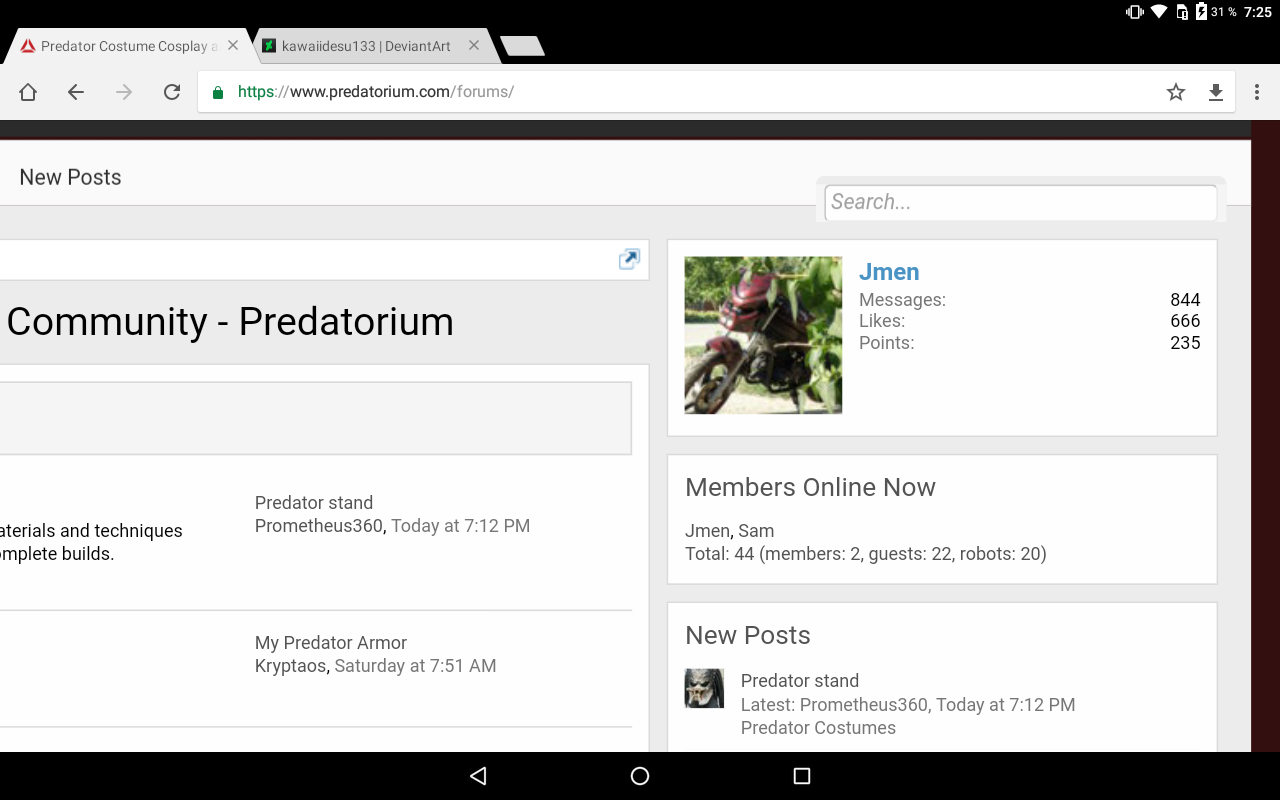Open the New Posts navigation link
This screenshot has width=1280, height=800.
click(x=70, y=177)
